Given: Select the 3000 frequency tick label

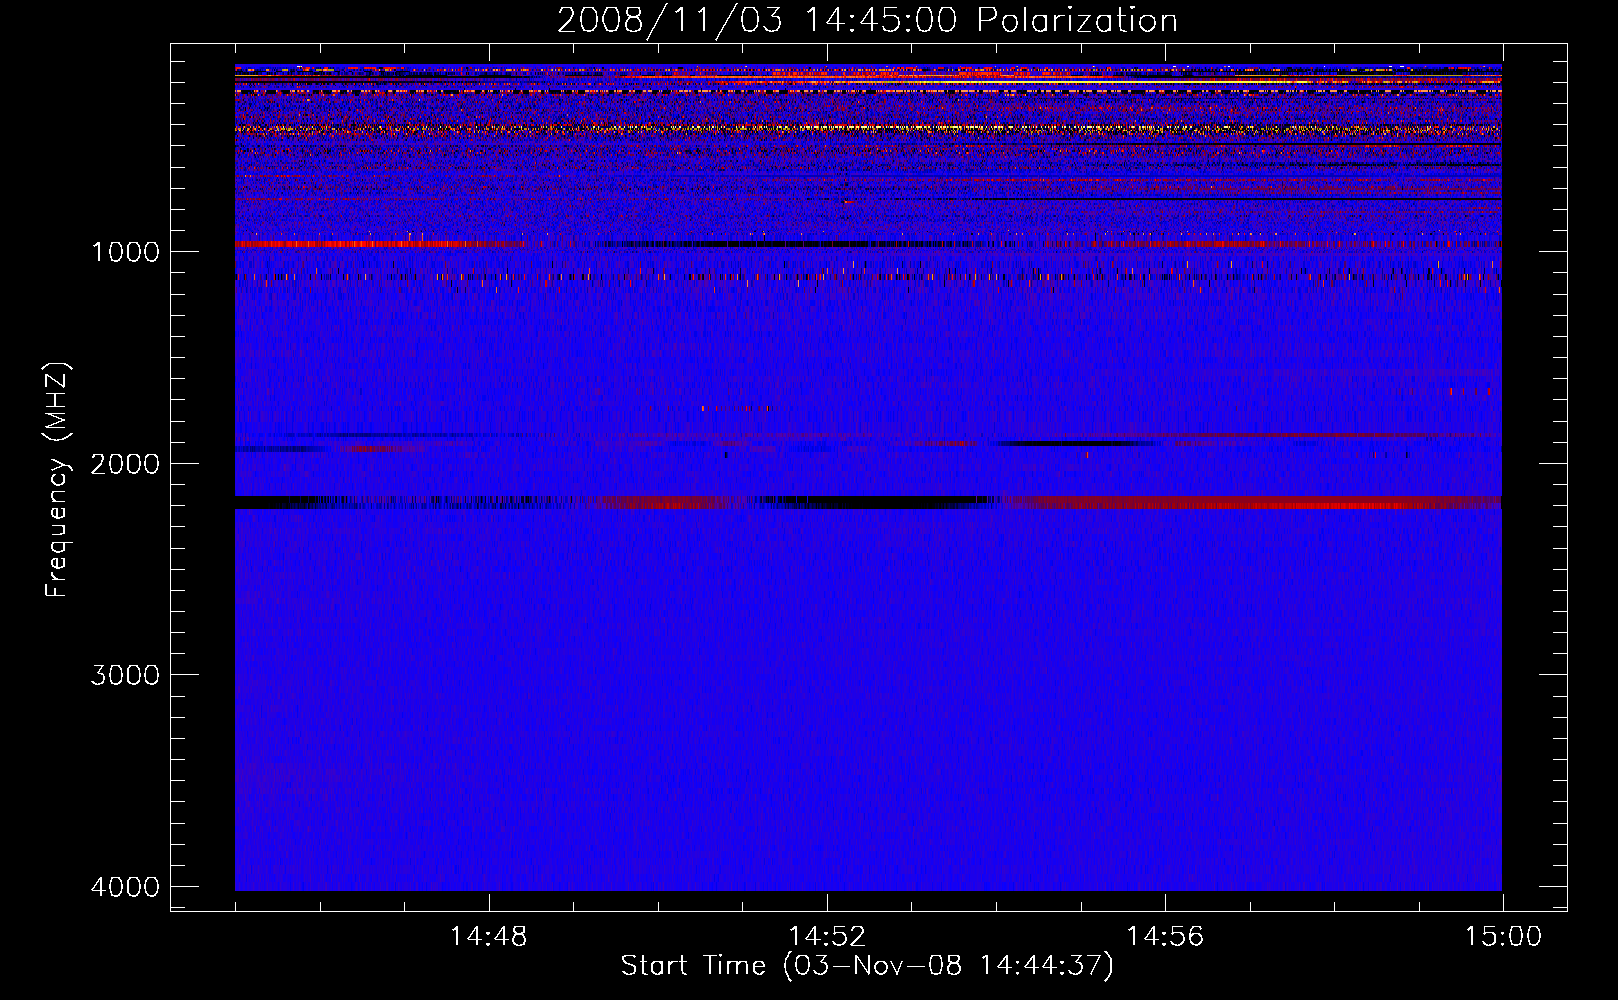Looking at the screenshot, I should click(125, 675).
